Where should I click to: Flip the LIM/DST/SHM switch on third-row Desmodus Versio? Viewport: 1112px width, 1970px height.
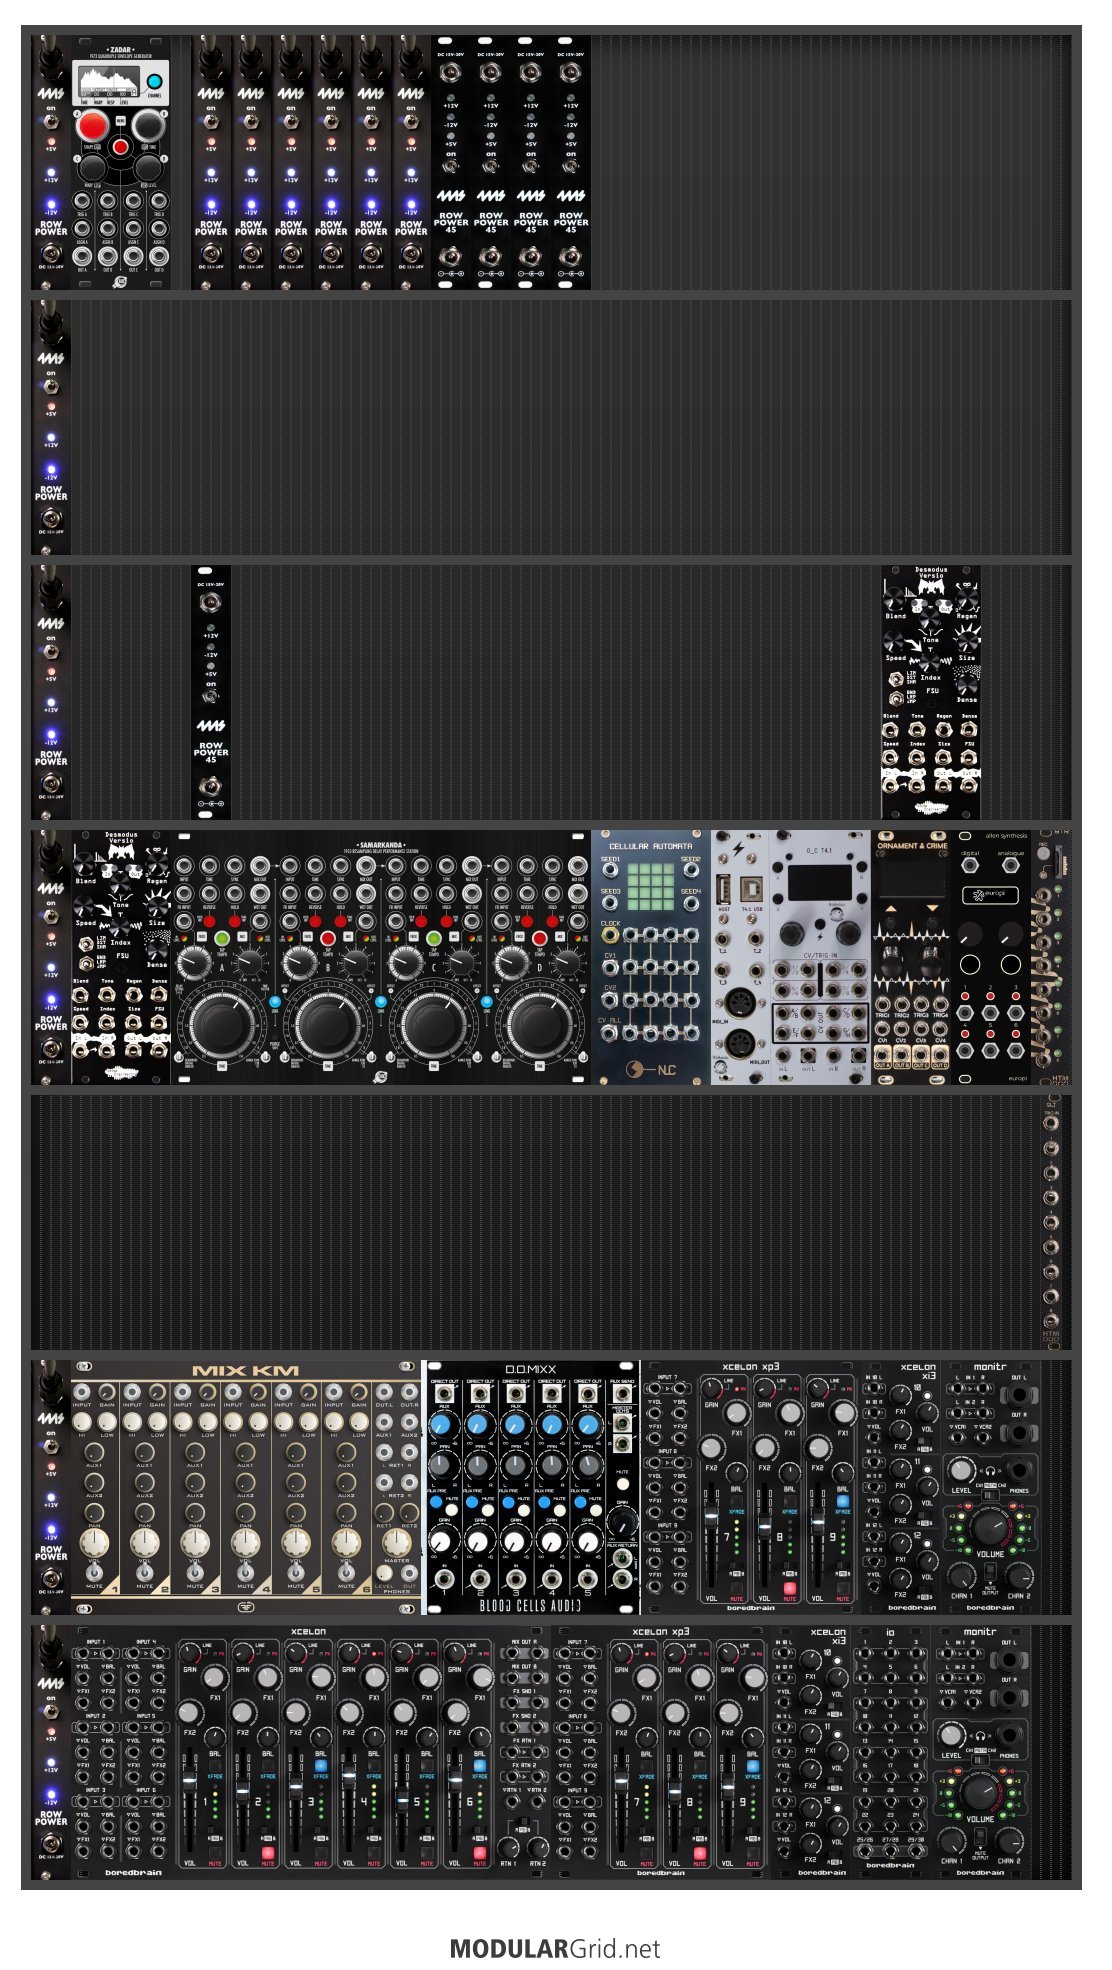pos(896,679)
